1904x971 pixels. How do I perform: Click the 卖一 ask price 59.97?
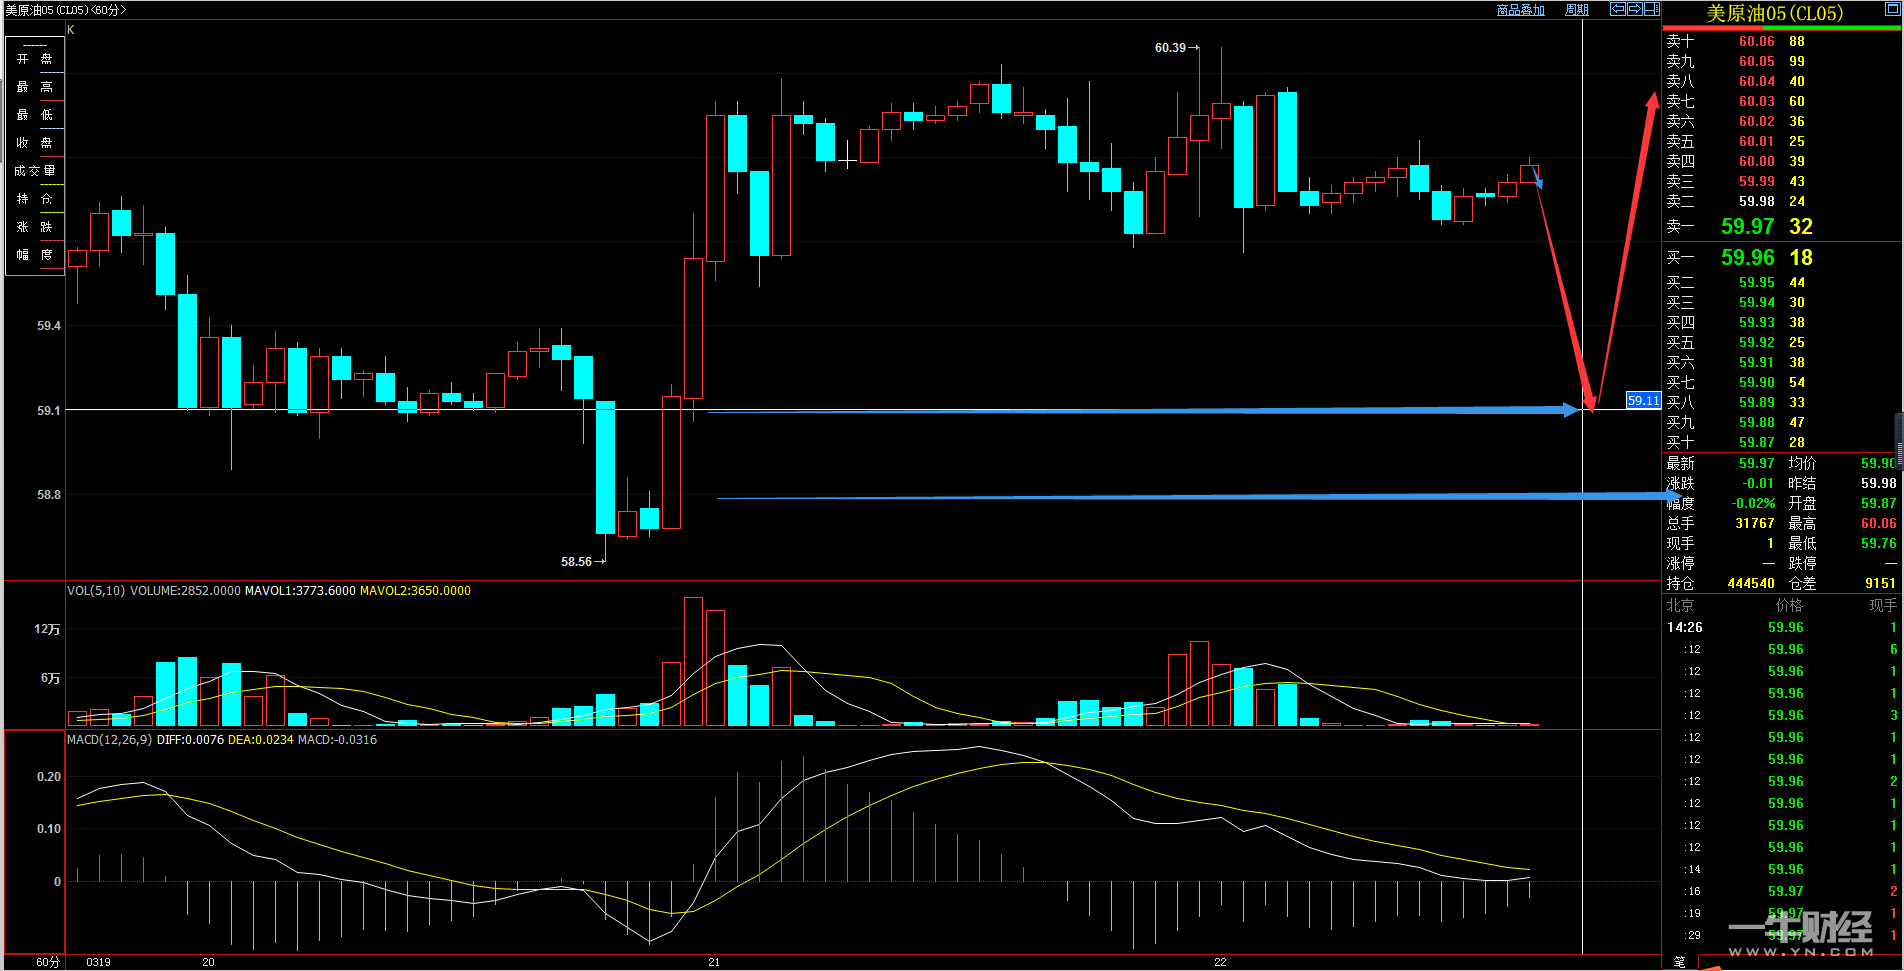(1747, 227)
